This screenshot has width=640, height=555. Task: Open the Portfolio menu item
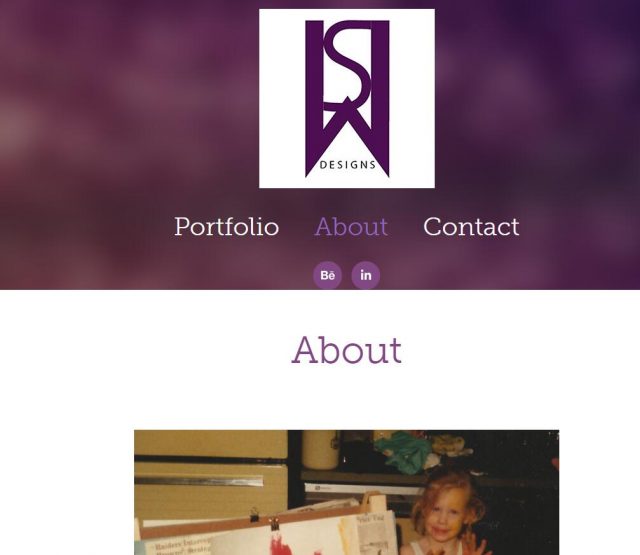(x=227, y=226)
